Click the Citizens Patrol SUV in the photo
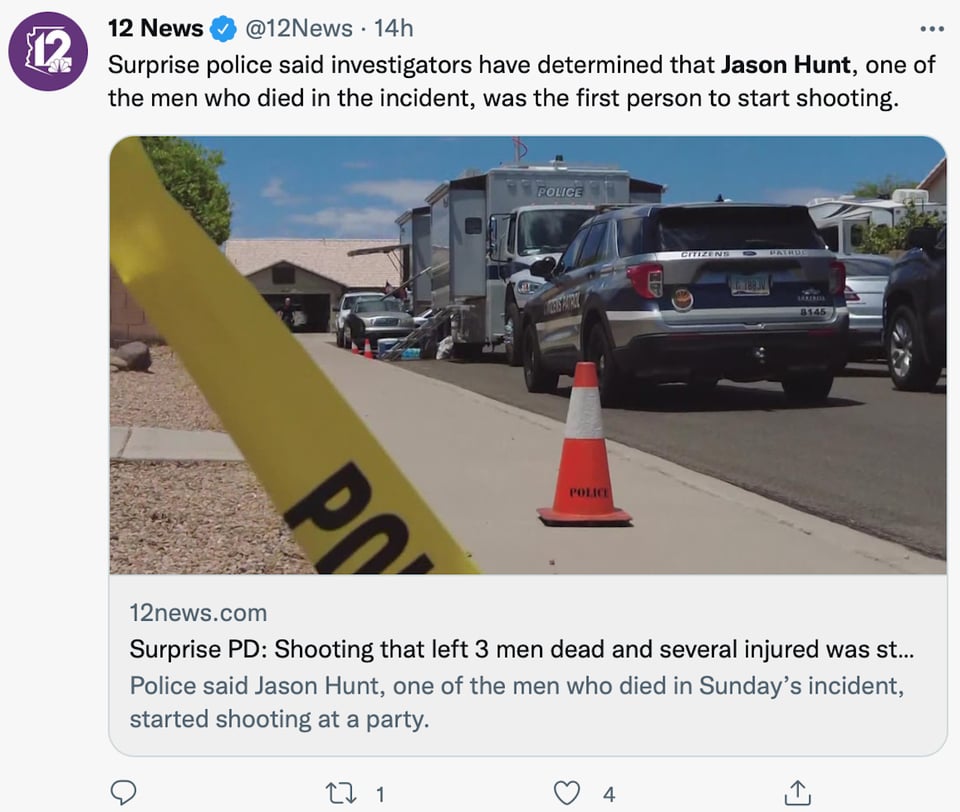Screen dimensions: 960x812 pyautogui.click(x=686, y=303)
